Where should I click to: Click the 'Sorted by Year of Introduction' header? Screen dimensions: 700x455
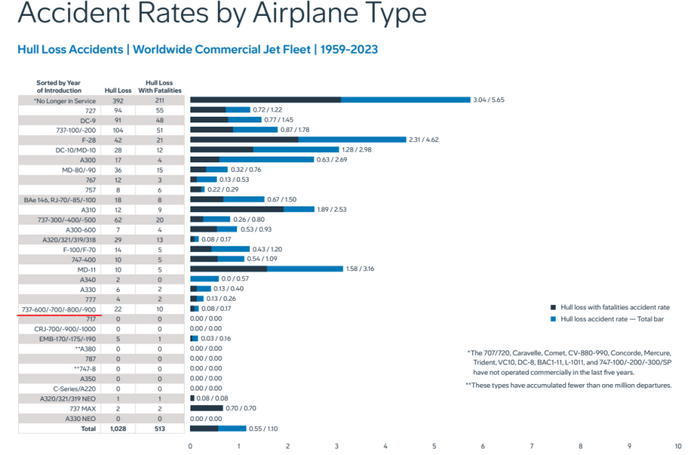coord(58,87)
